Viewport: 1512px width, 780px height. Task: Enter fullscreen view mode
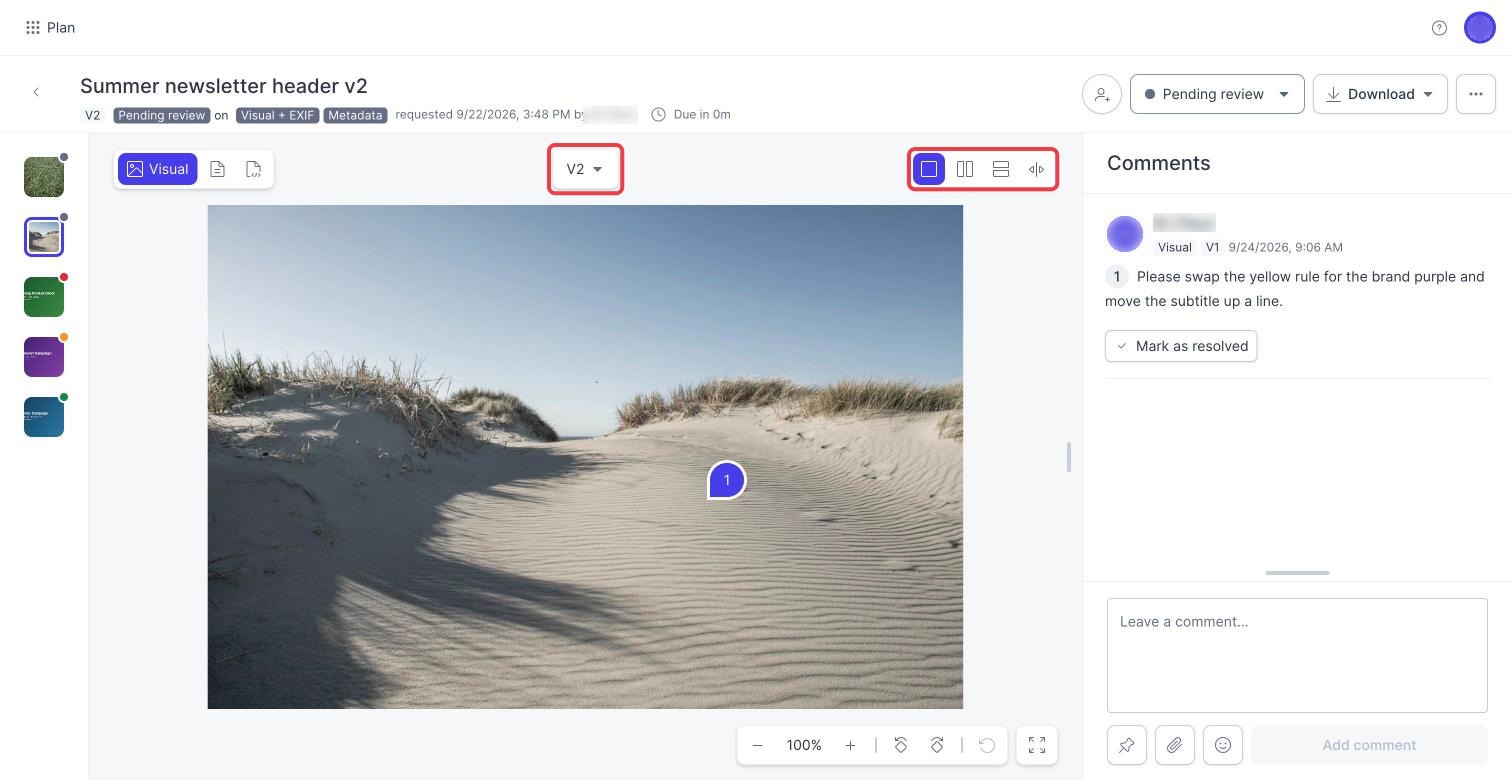[x=1037, y=745]
